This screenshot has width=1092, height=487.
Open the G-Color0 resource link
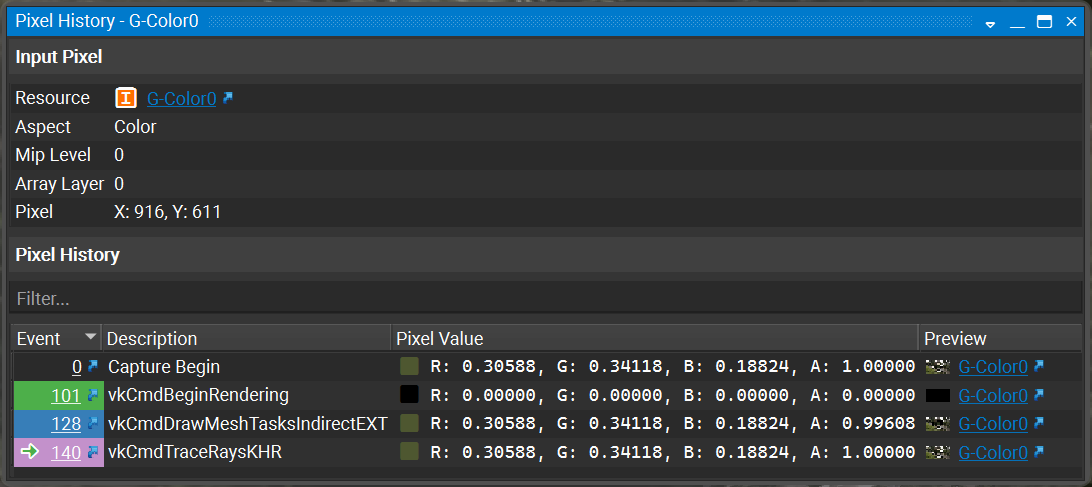pyautogui.click(x=181, y=99)
